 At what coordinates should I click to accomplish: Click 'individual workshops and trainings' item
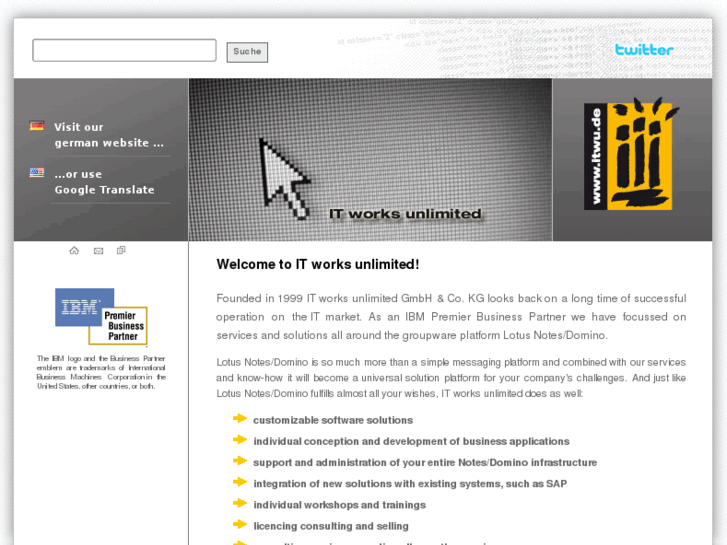tap(339, 505)
